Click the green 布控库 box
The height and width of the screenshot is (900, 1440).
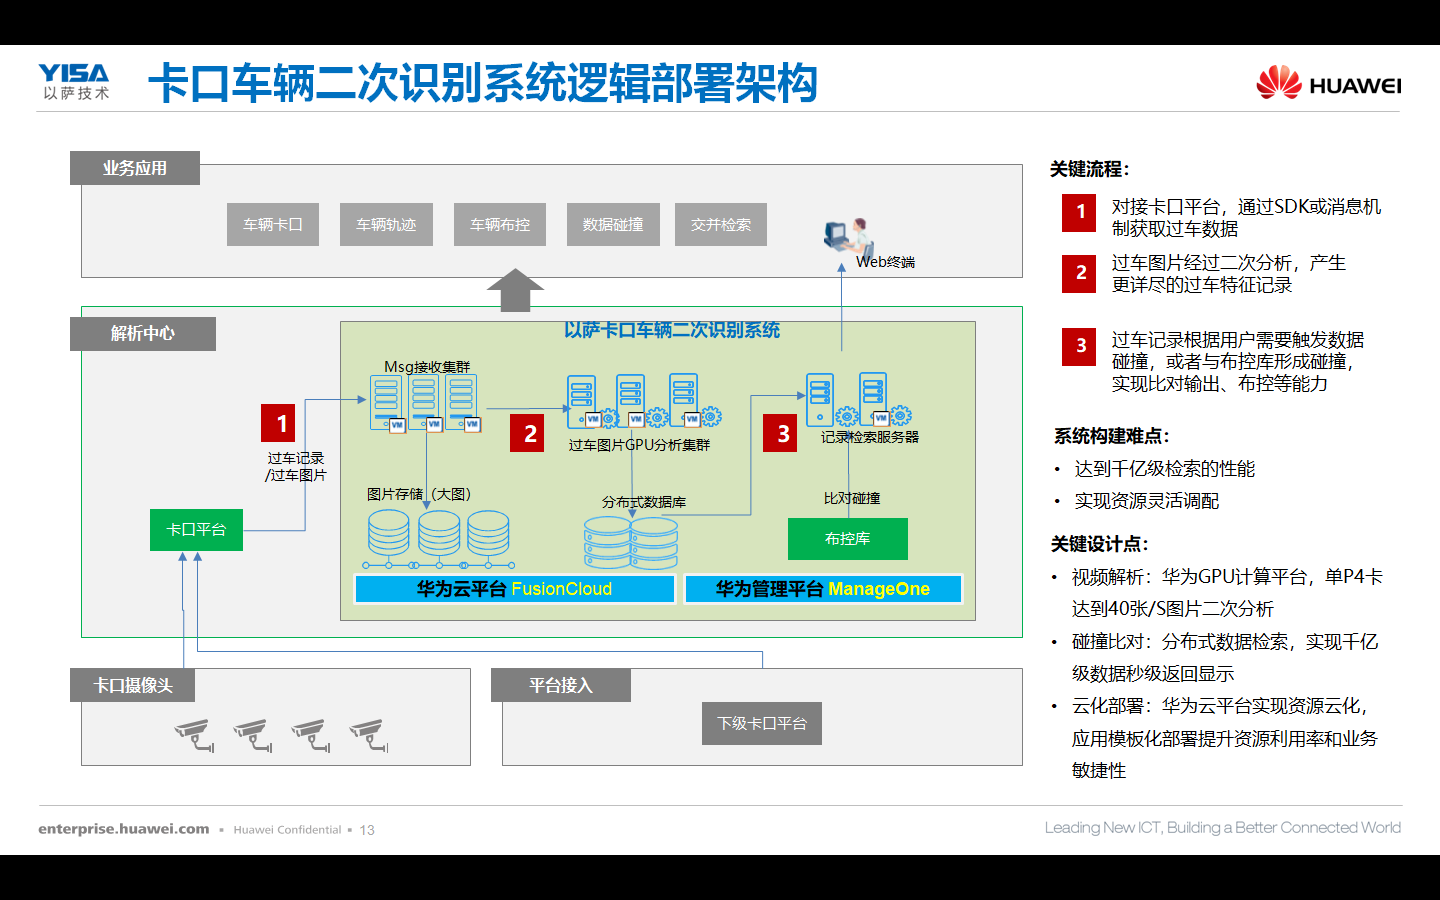tap(847, 539)
